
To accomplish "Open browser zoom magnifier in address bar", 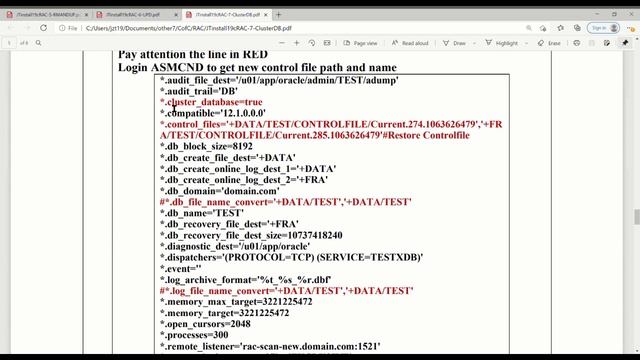I will [x=529, y=28].
